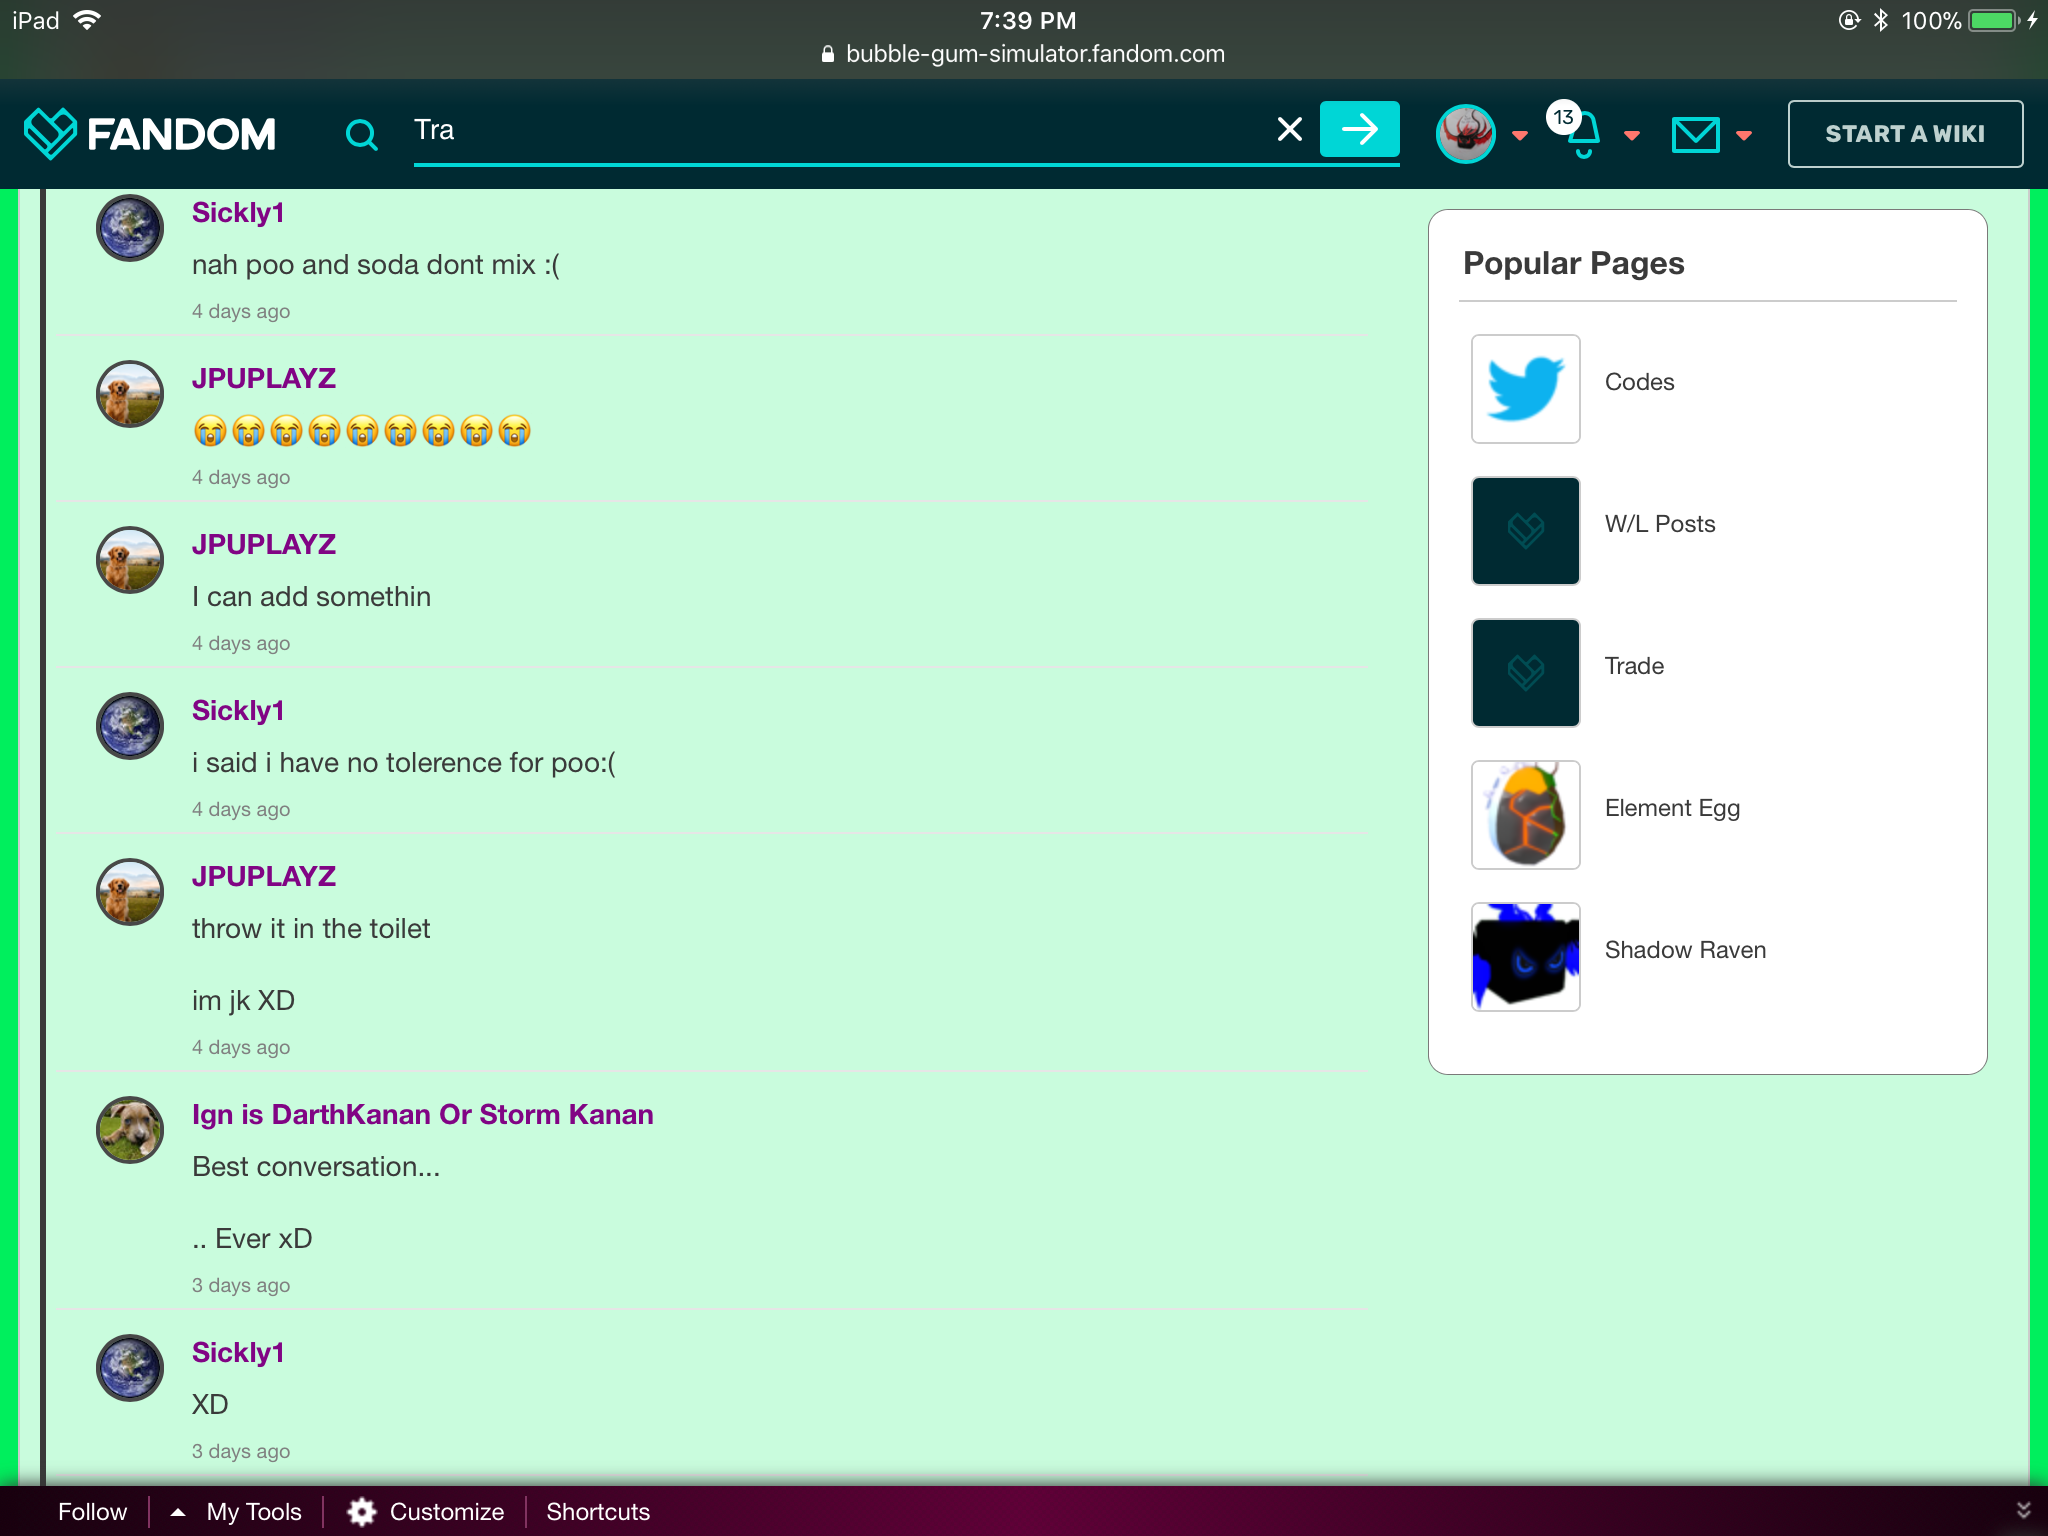
Task: Click the user profile avatar icon
Action: 1466,132
